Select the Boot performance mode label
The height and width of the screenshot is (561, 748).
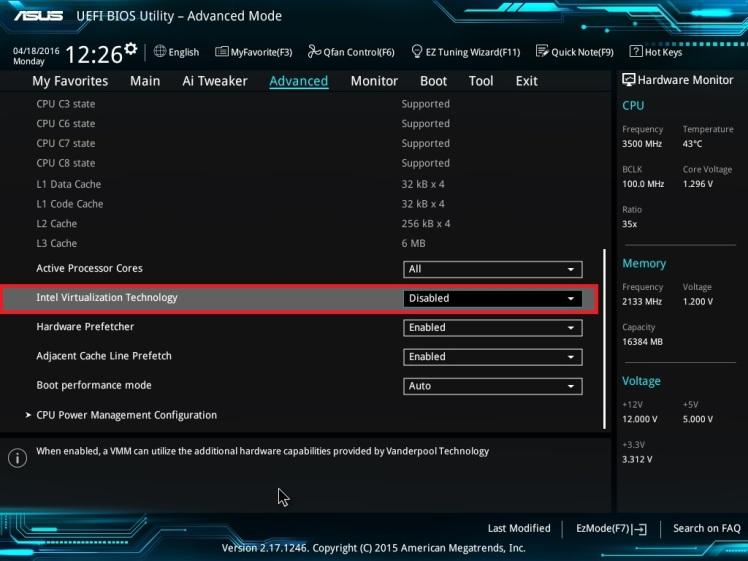(x=94, y=385)
